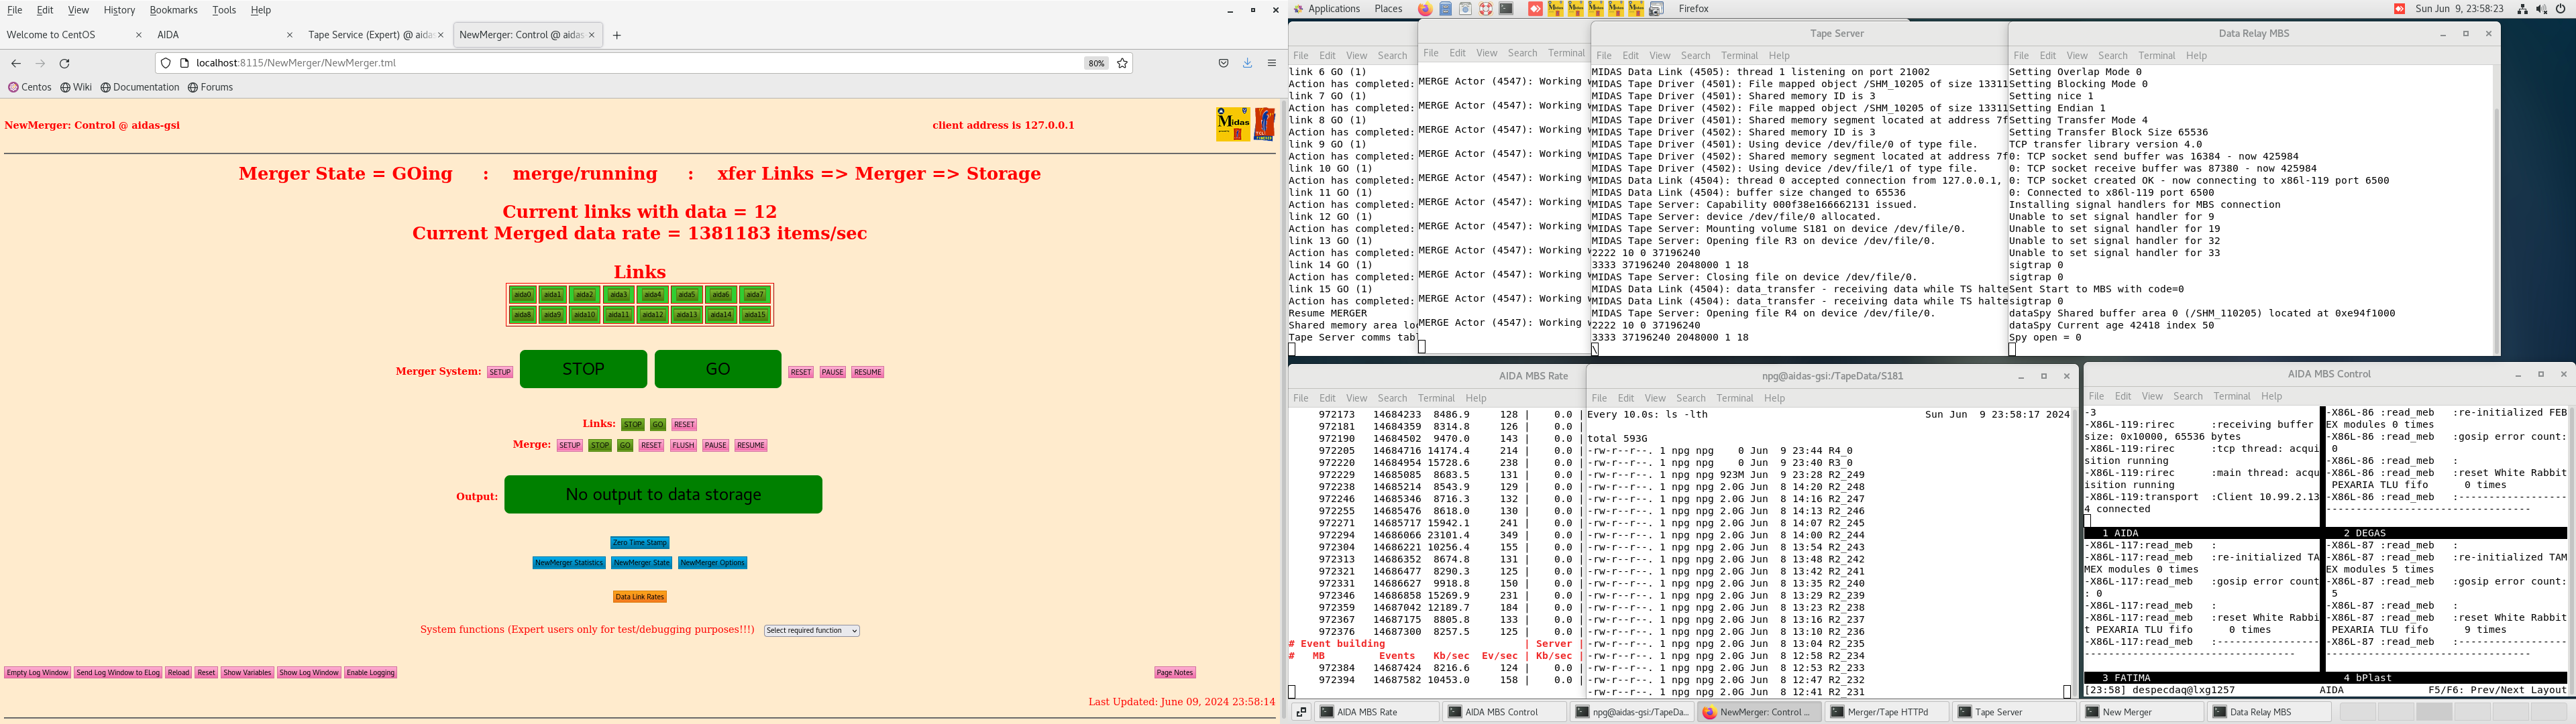Open the Firefox hamburger application menu
This screenshot has height=724, width=2576.
pyautogui.click(x=1272, y=63)
